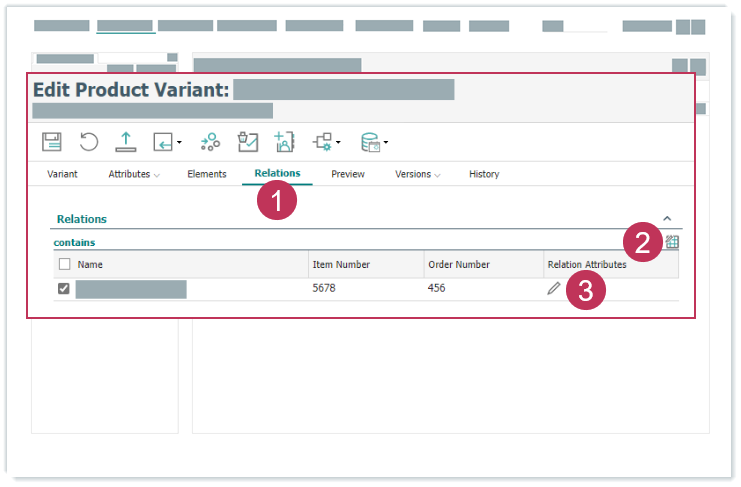741x487 pixels.
Task: Click the three-circles workflow icon
Action: (210, 142)
